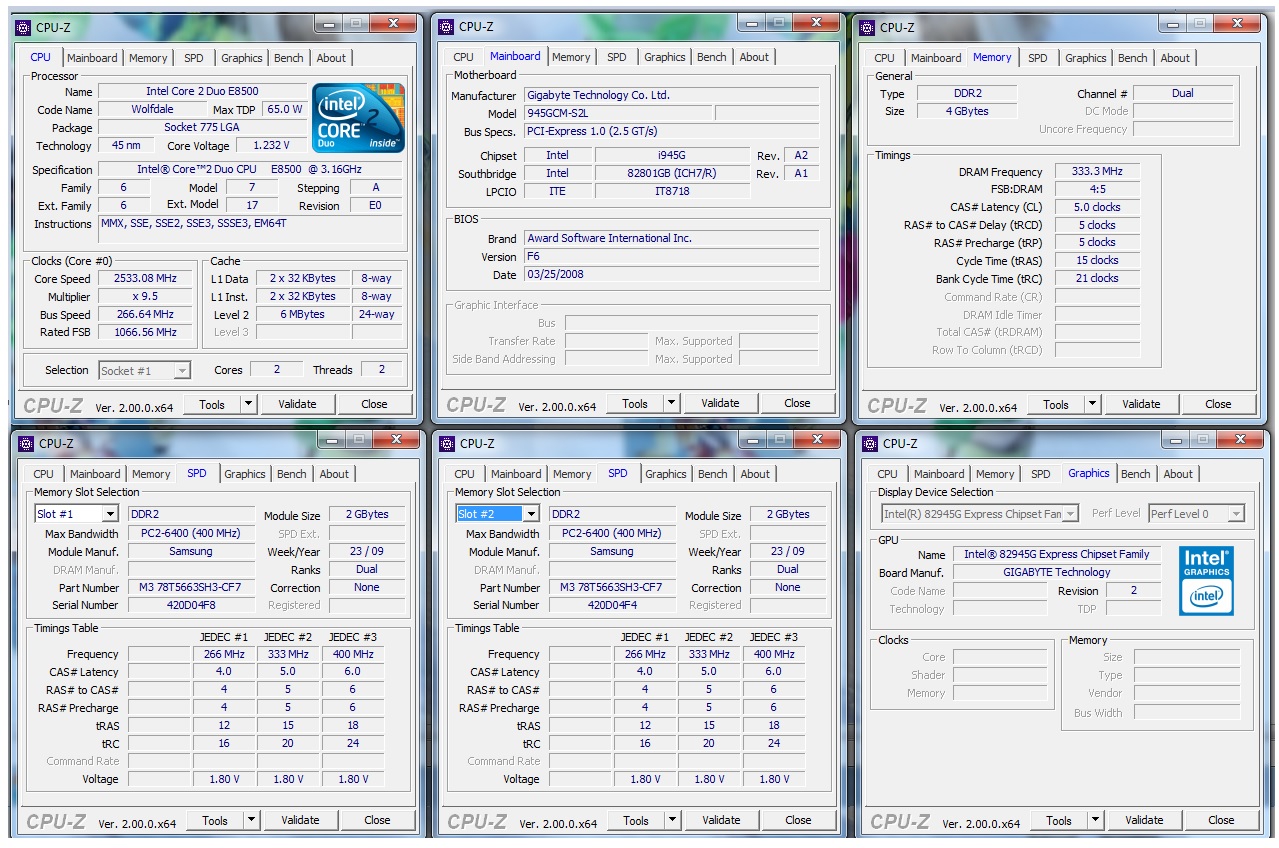Click Tools button in Graphics window
Viewport: 1279px width, 848px height.
pyautogui.click(x=1059, y=820)
